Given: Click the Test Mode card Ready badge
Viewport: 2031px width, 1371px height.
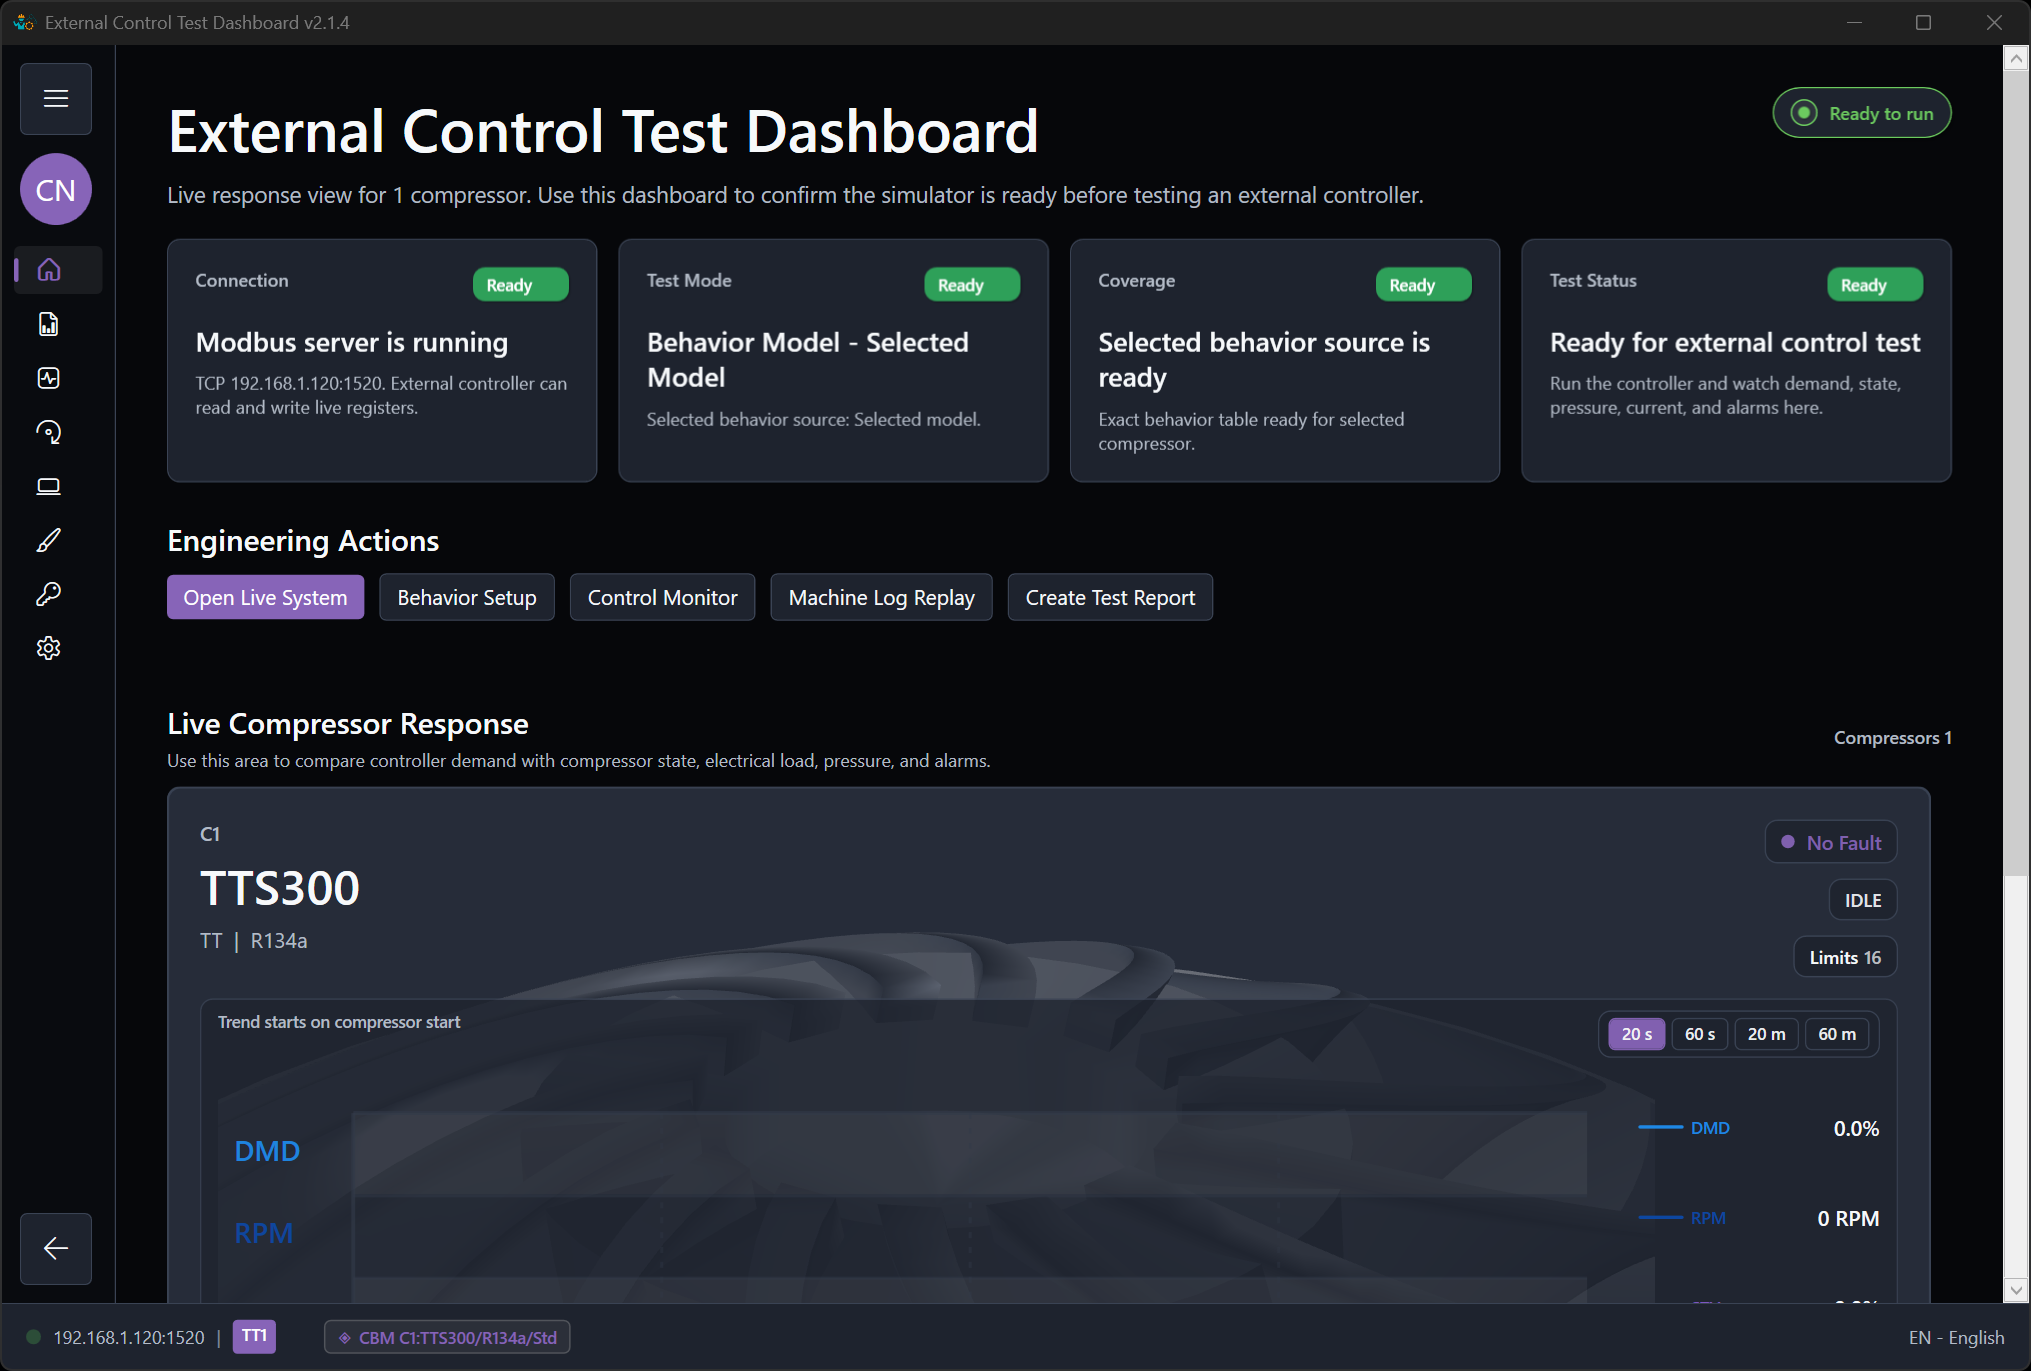Looking at the screenshot, I should [x=972, y=285].
